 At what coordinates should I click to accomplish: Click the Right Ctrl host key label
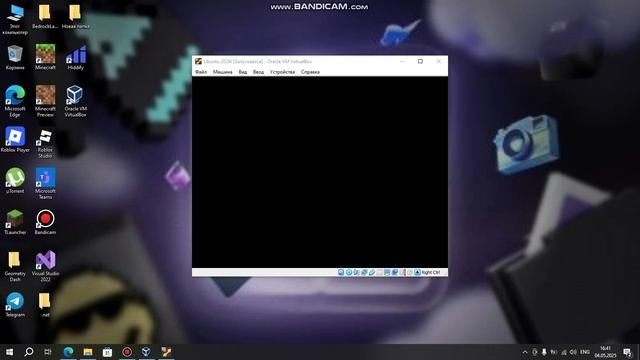pos(431,272)
